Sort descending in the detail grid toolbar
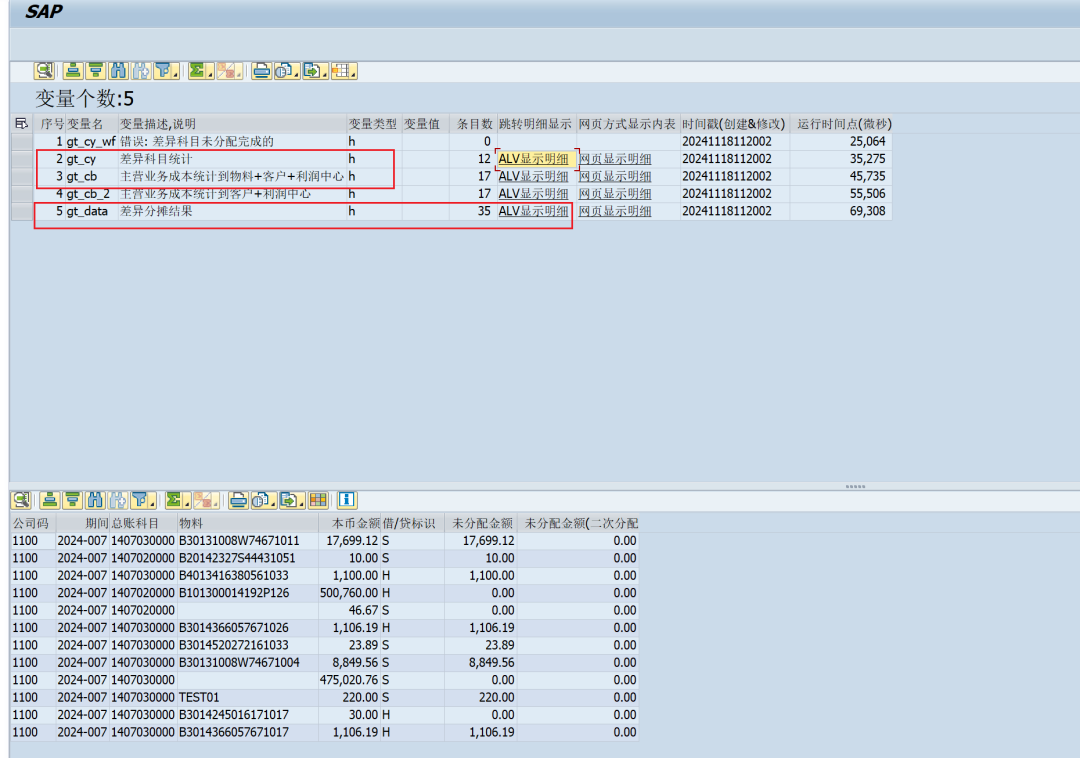Screen dimensions: 1080x758 pyautogui.click(x=72, y=500)
